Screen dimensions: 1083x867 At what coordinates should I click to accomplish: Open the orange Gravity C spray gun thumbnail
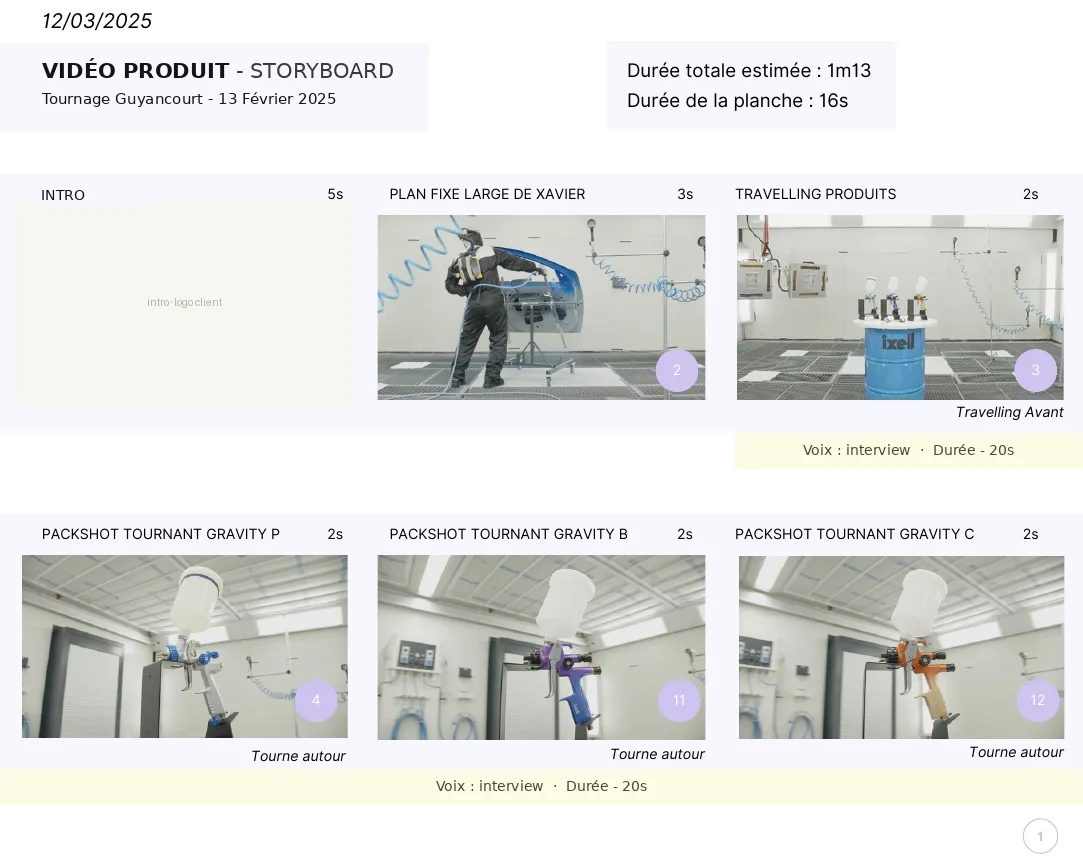(x=901, y=647)
